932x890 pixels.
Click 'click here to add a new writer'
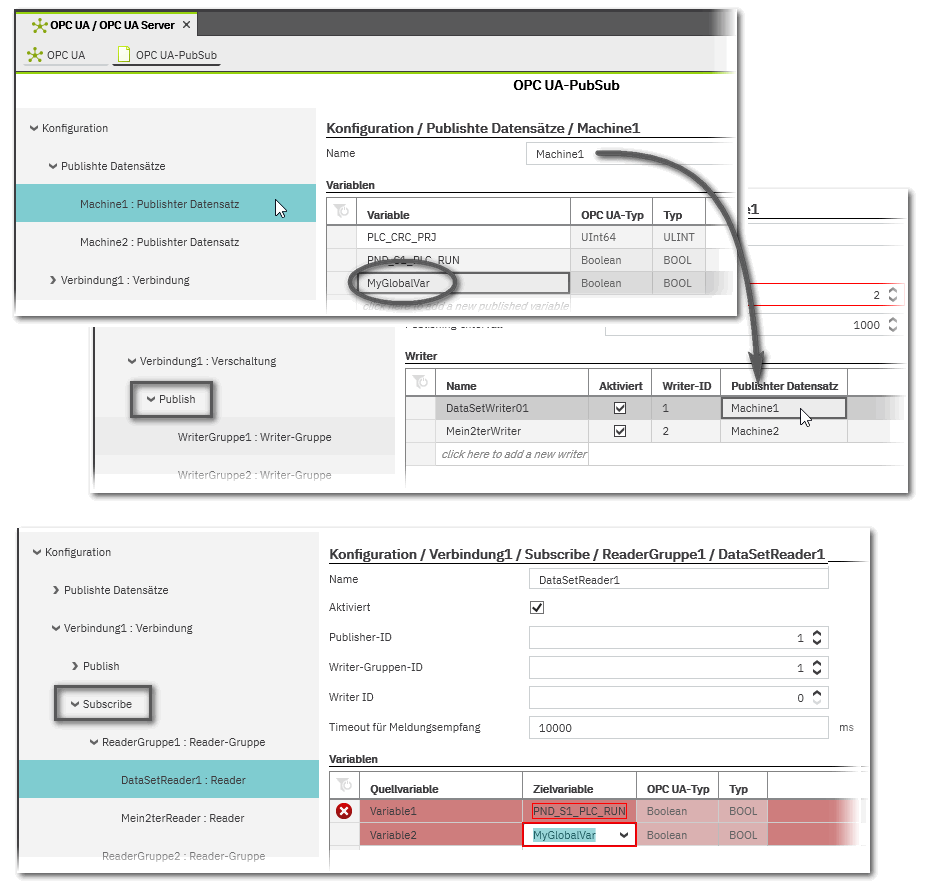[514, 454]
